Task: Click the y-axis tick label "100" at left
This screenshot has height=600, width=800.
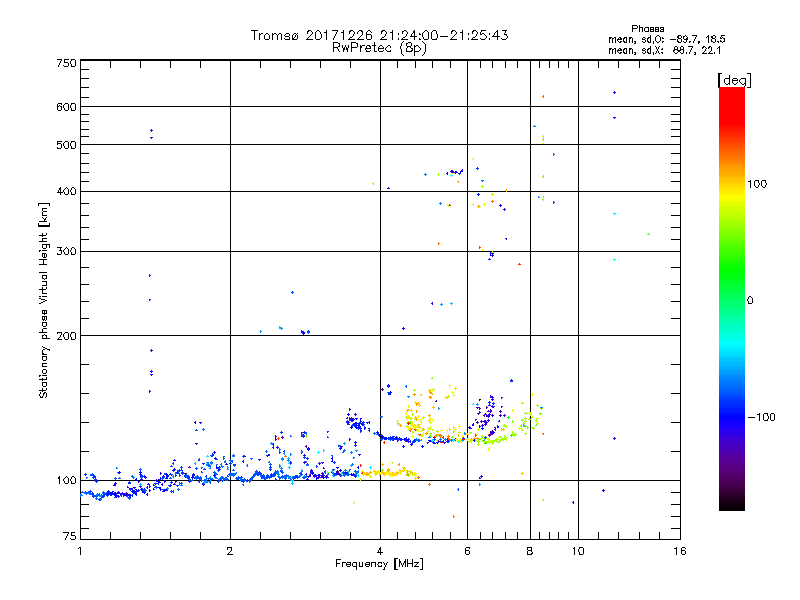Action: point(66,481)
